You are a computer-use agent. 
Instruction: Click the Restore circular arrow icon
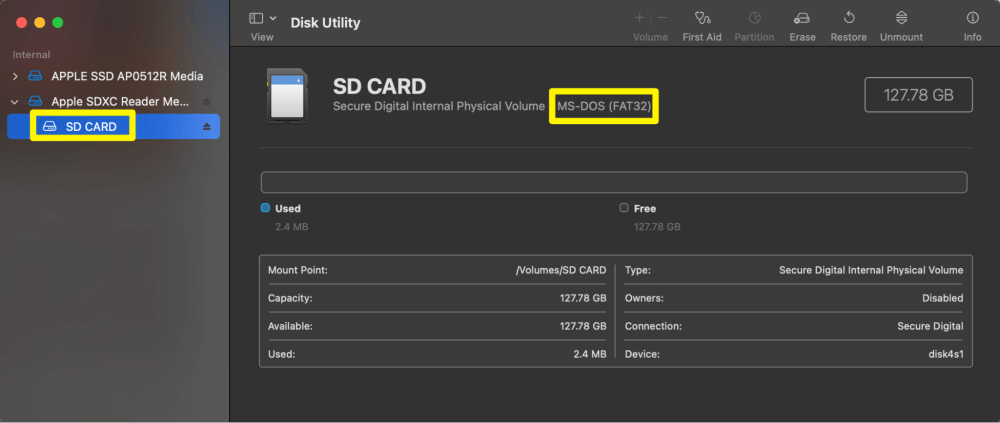coord(848,18)
